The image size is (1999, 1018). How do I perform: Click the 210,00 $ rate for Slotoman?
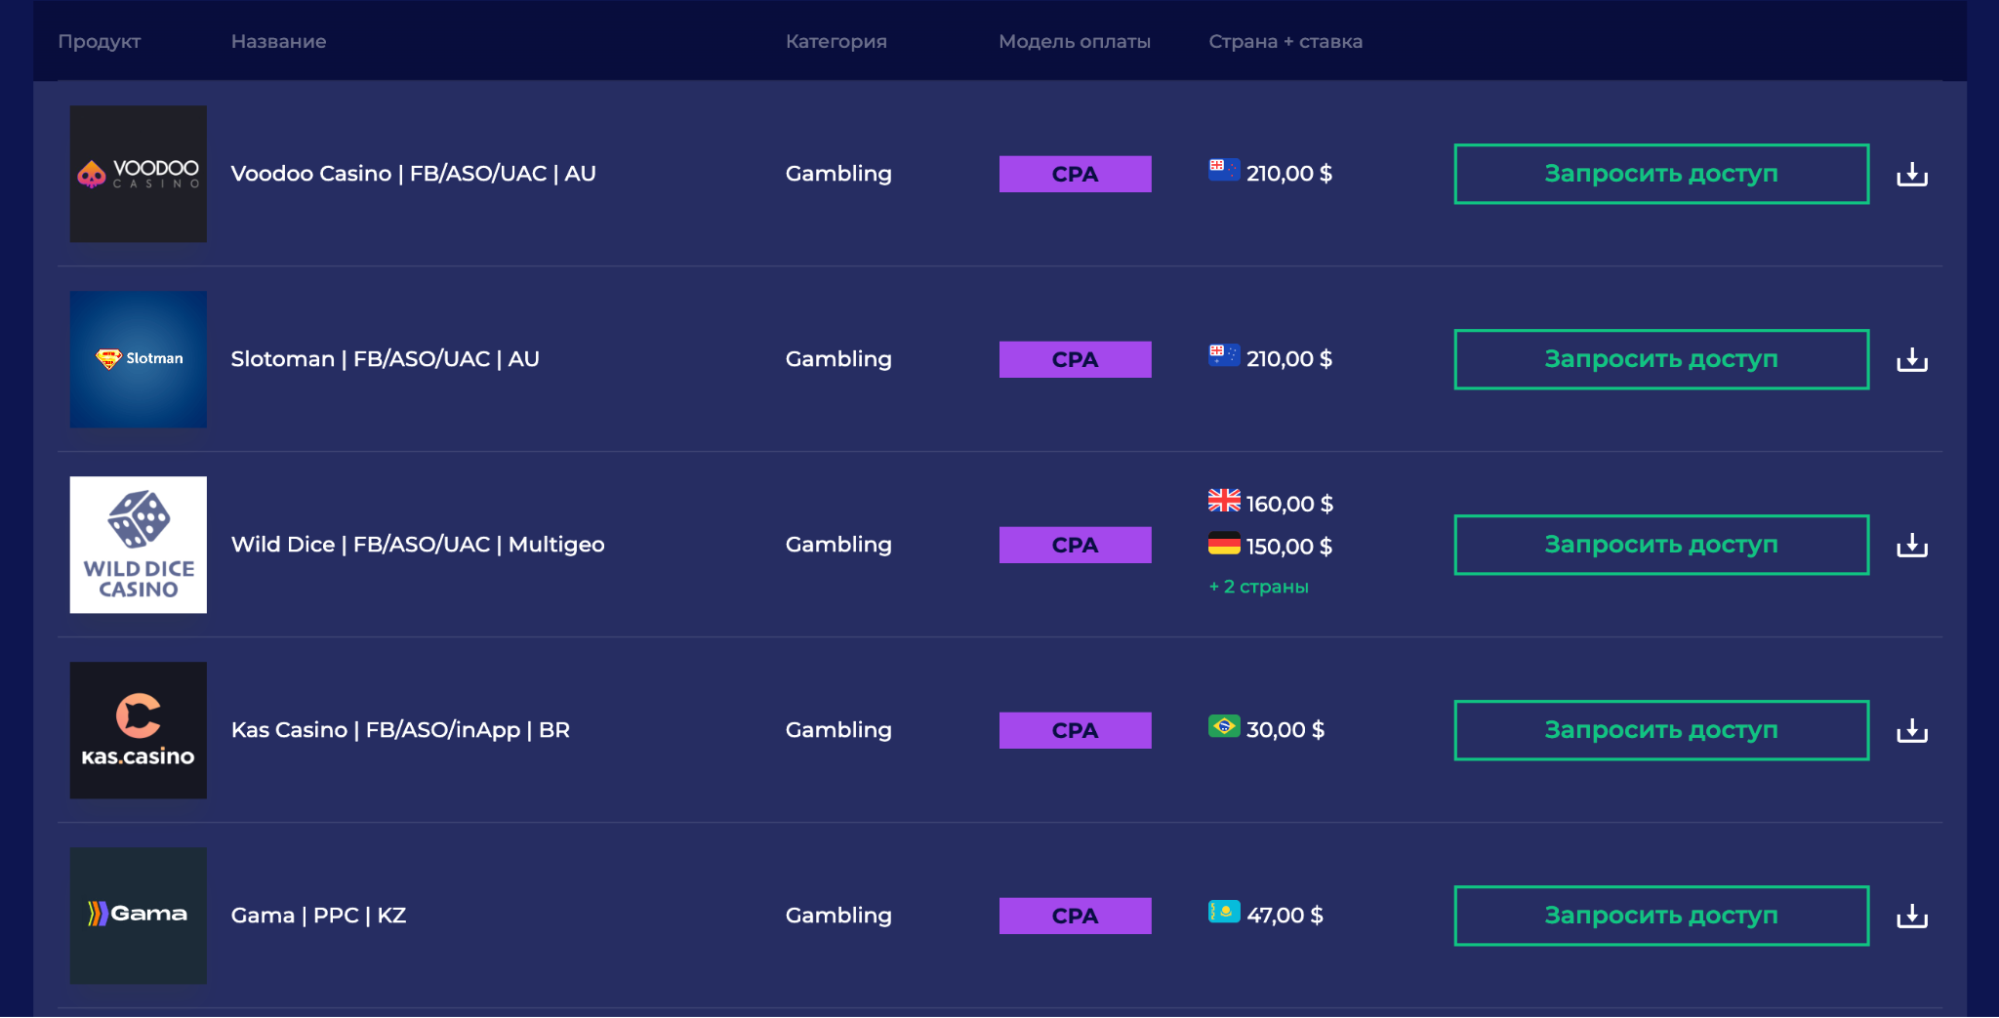[1289, 359]
